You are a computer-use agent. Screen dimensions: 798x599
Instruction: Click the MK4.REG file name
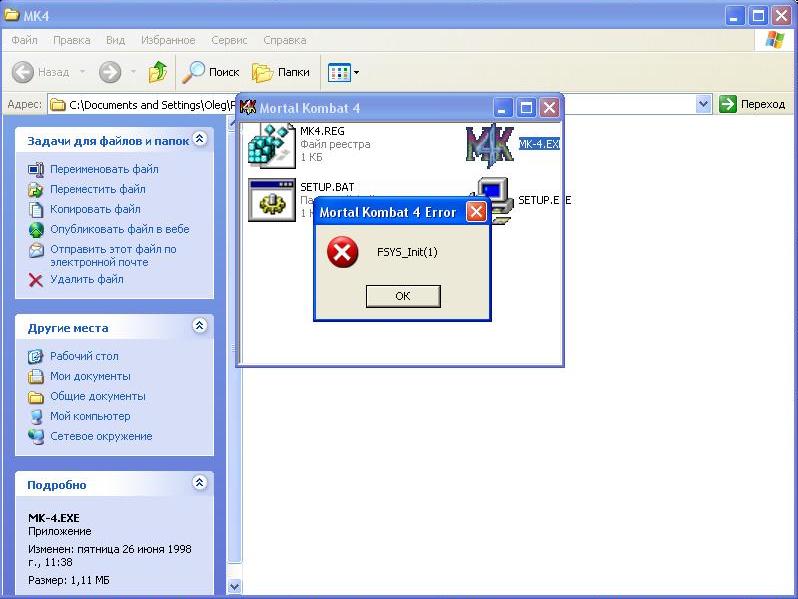(322, 131)
